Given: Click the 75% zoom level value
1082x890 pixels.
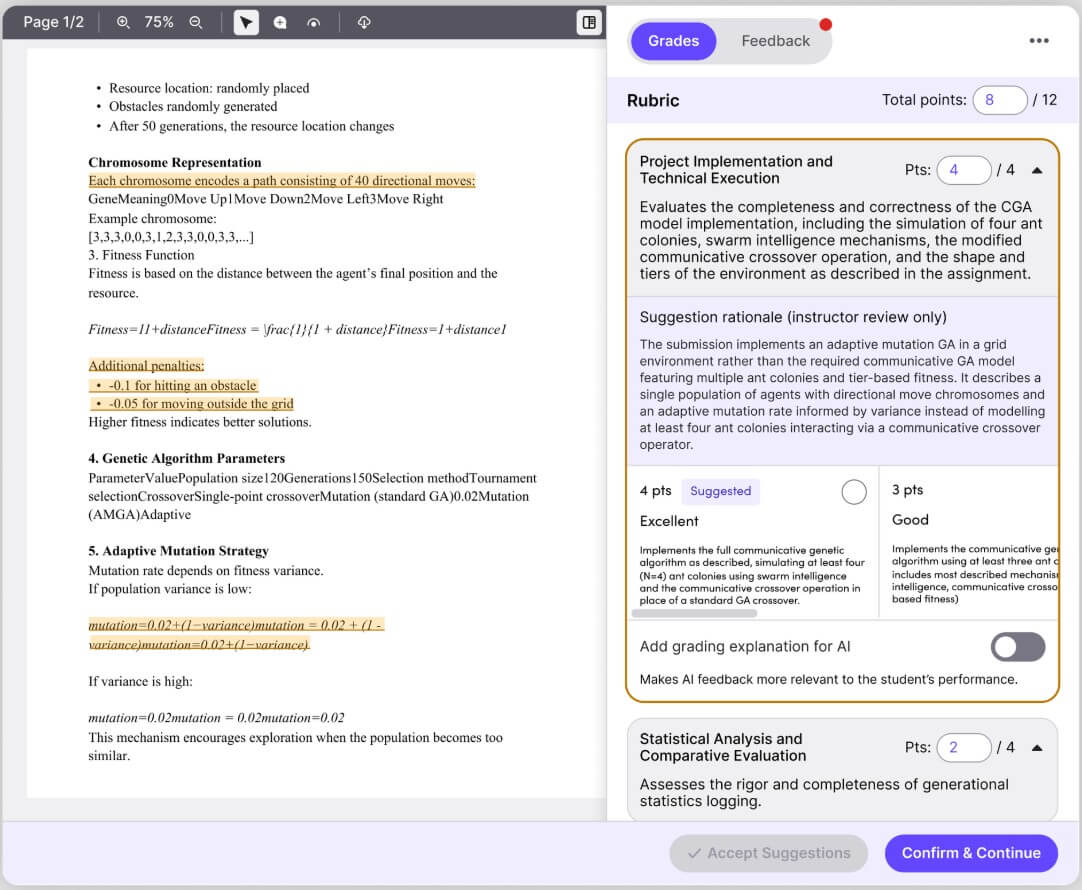Looking at the screenshot, I should tap(159, 22).
